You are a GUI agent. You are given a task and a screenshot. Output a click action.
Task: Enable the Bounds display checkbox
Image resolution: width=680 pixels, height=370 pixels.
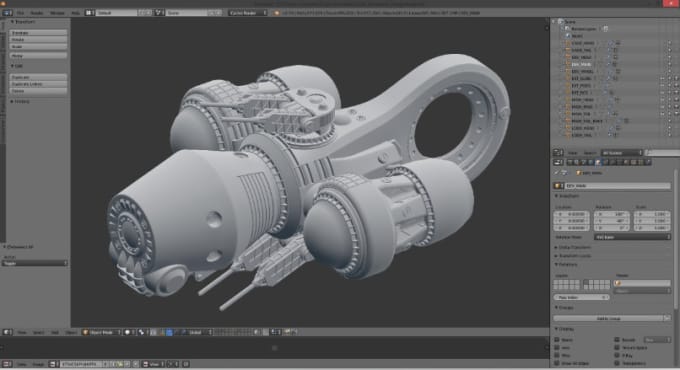click(x=617, y=340)
